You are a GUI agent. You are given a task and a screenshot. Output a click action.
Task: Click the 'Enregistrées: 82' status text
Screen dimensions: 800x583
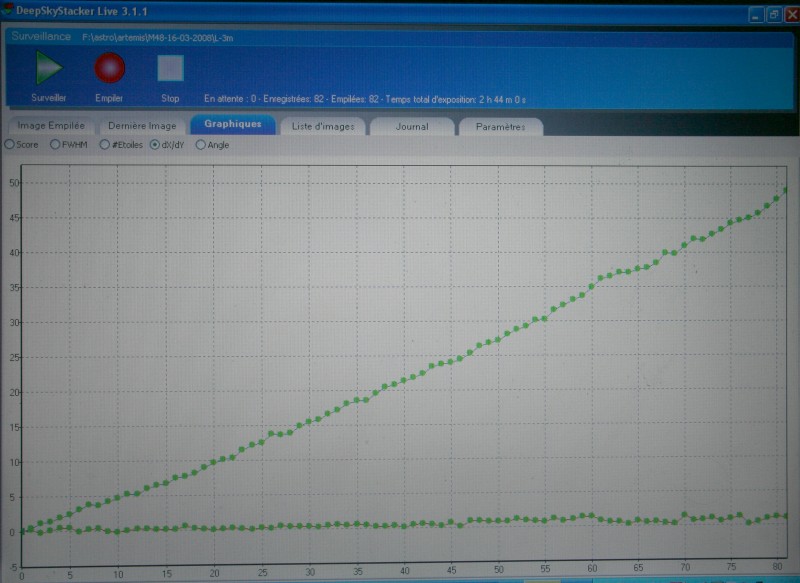293,99
